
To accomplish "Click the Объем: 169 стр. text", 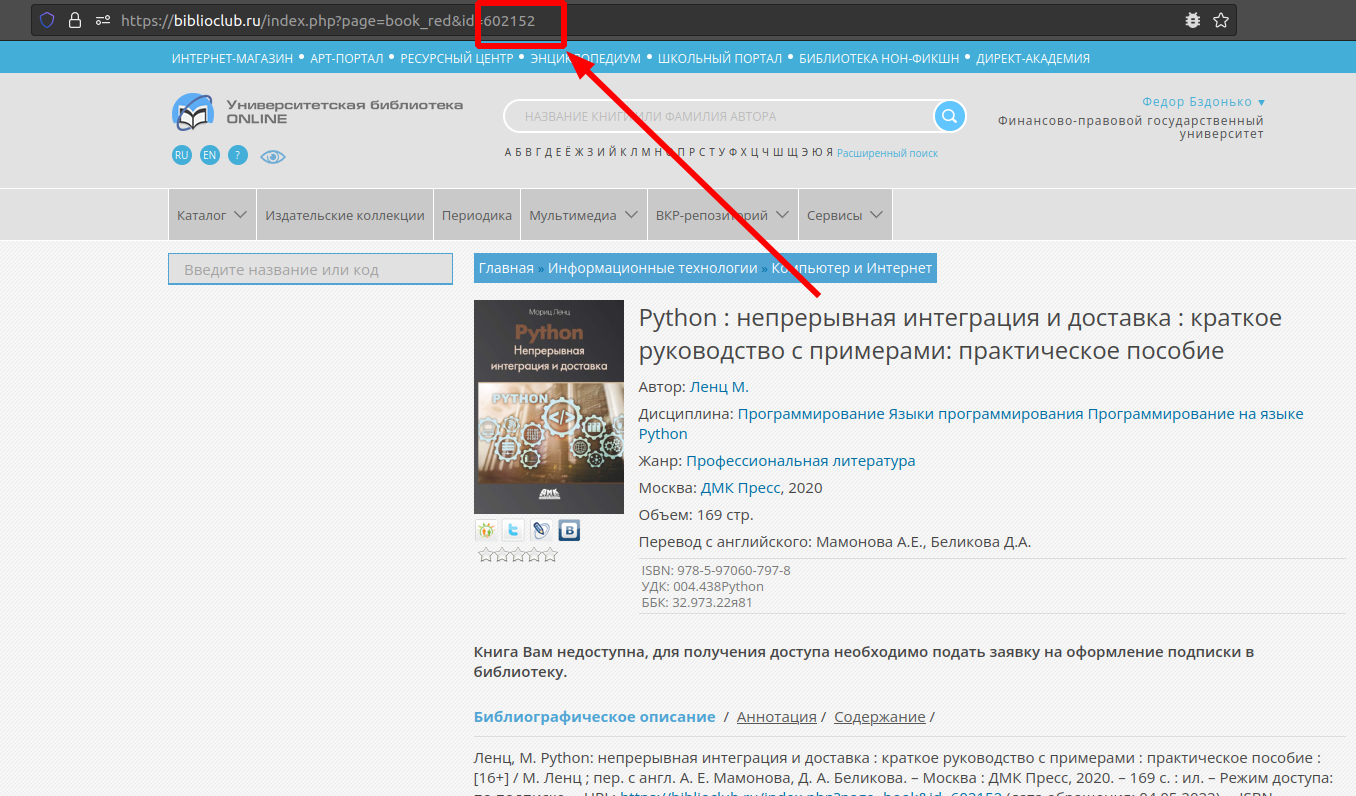I will (696, 515).
